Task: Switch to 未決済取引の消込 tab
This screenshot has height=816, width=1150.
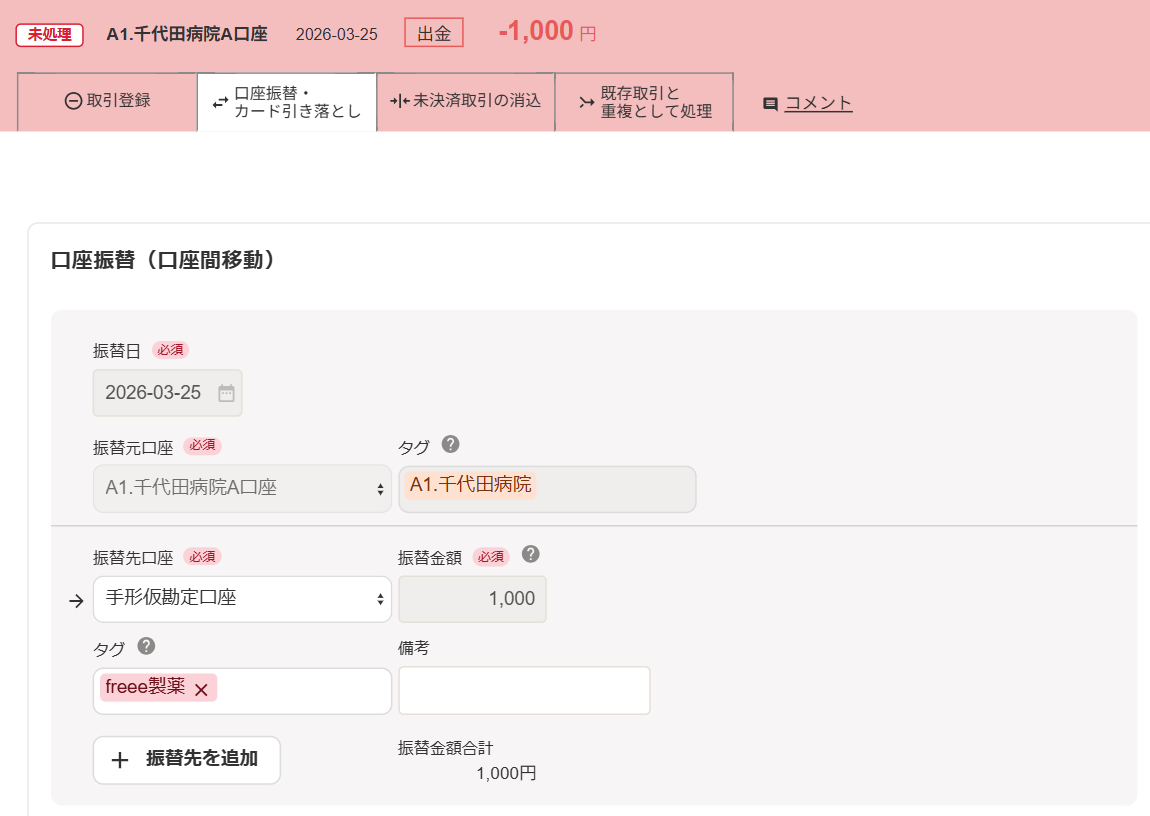Action: tap(466, 102)
